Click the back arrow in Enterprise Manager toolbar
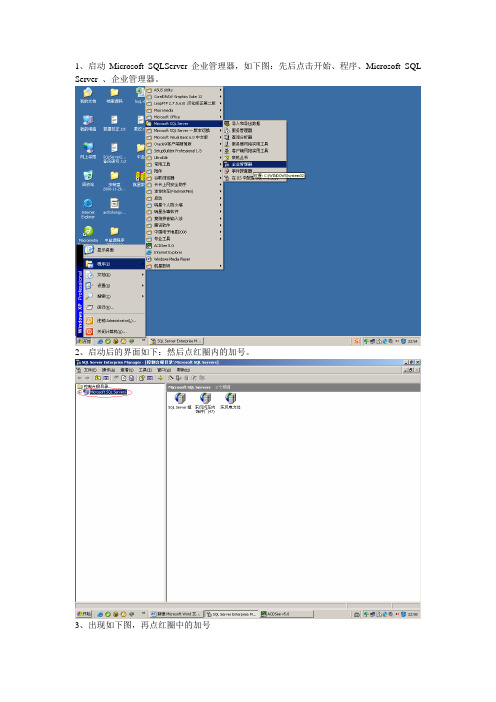The image size is (496, 702). [80, 378]
